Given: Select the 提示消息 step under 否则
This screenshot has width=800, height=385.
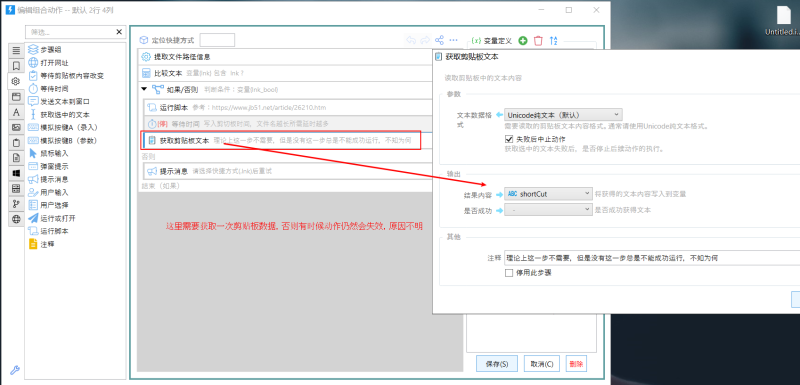Looking at the screenshot, I should coord(288,171).
